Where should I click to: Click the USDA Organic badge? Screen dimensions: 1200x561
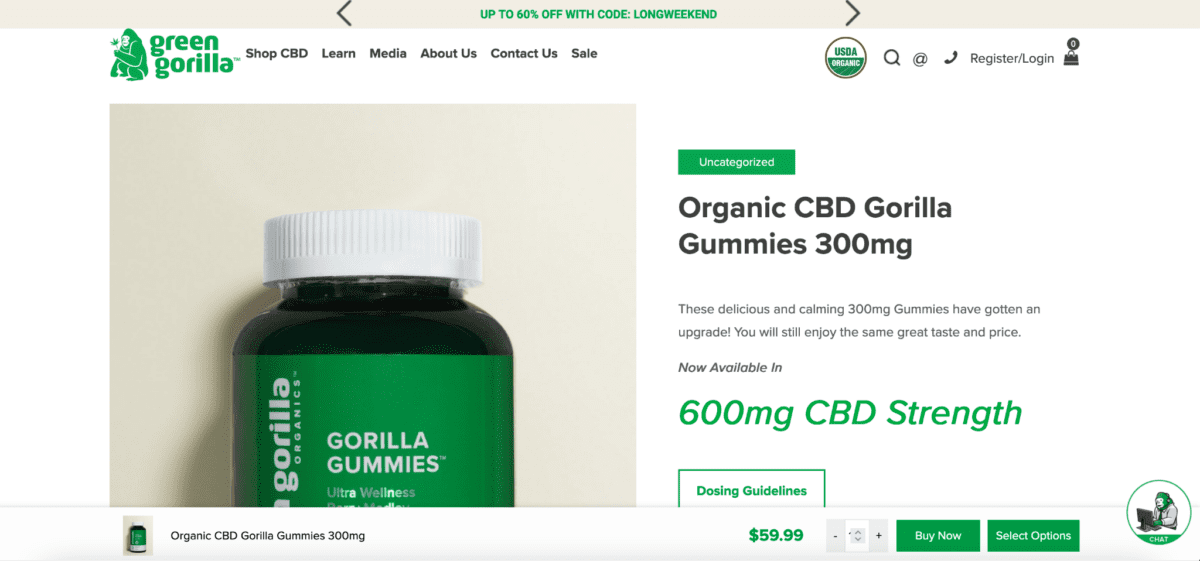point(846,58)
